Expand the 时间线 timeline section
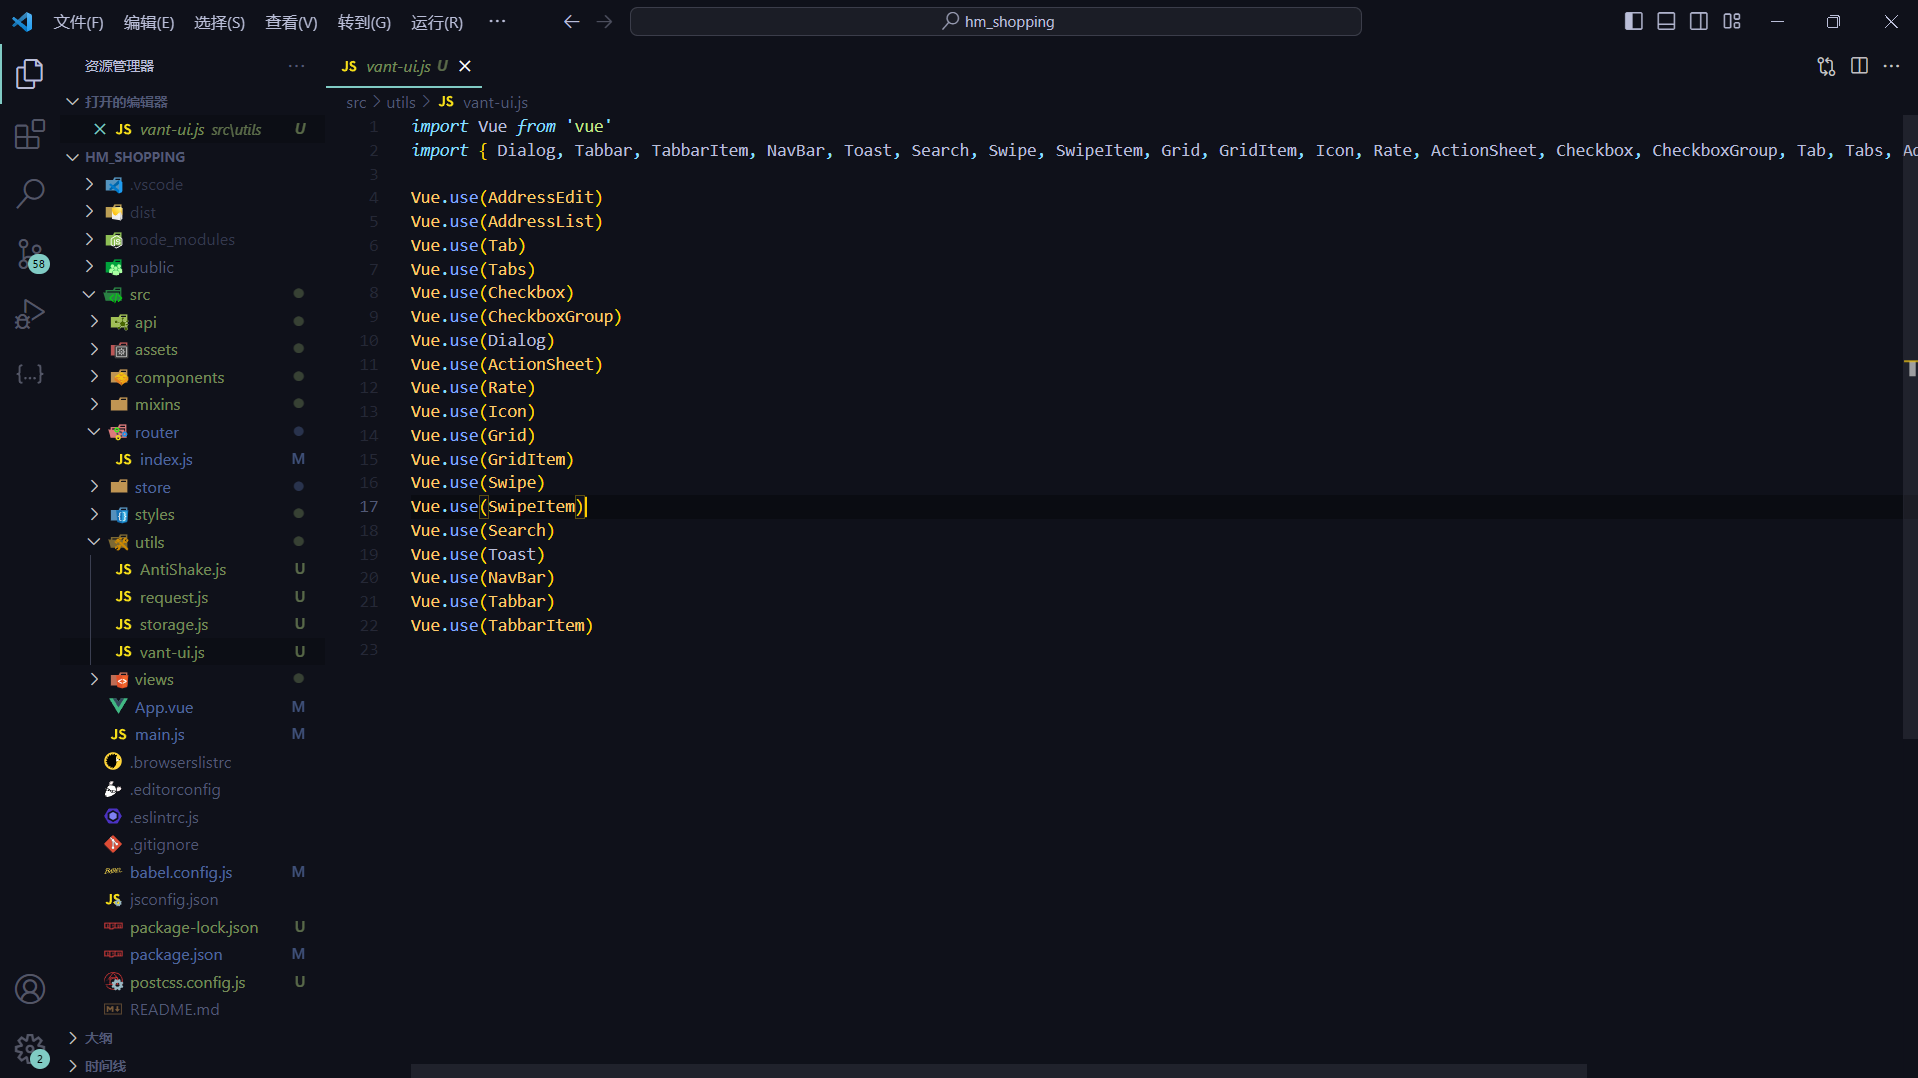Screen dimensions: 1918x1078 [x=192, y=1066]
